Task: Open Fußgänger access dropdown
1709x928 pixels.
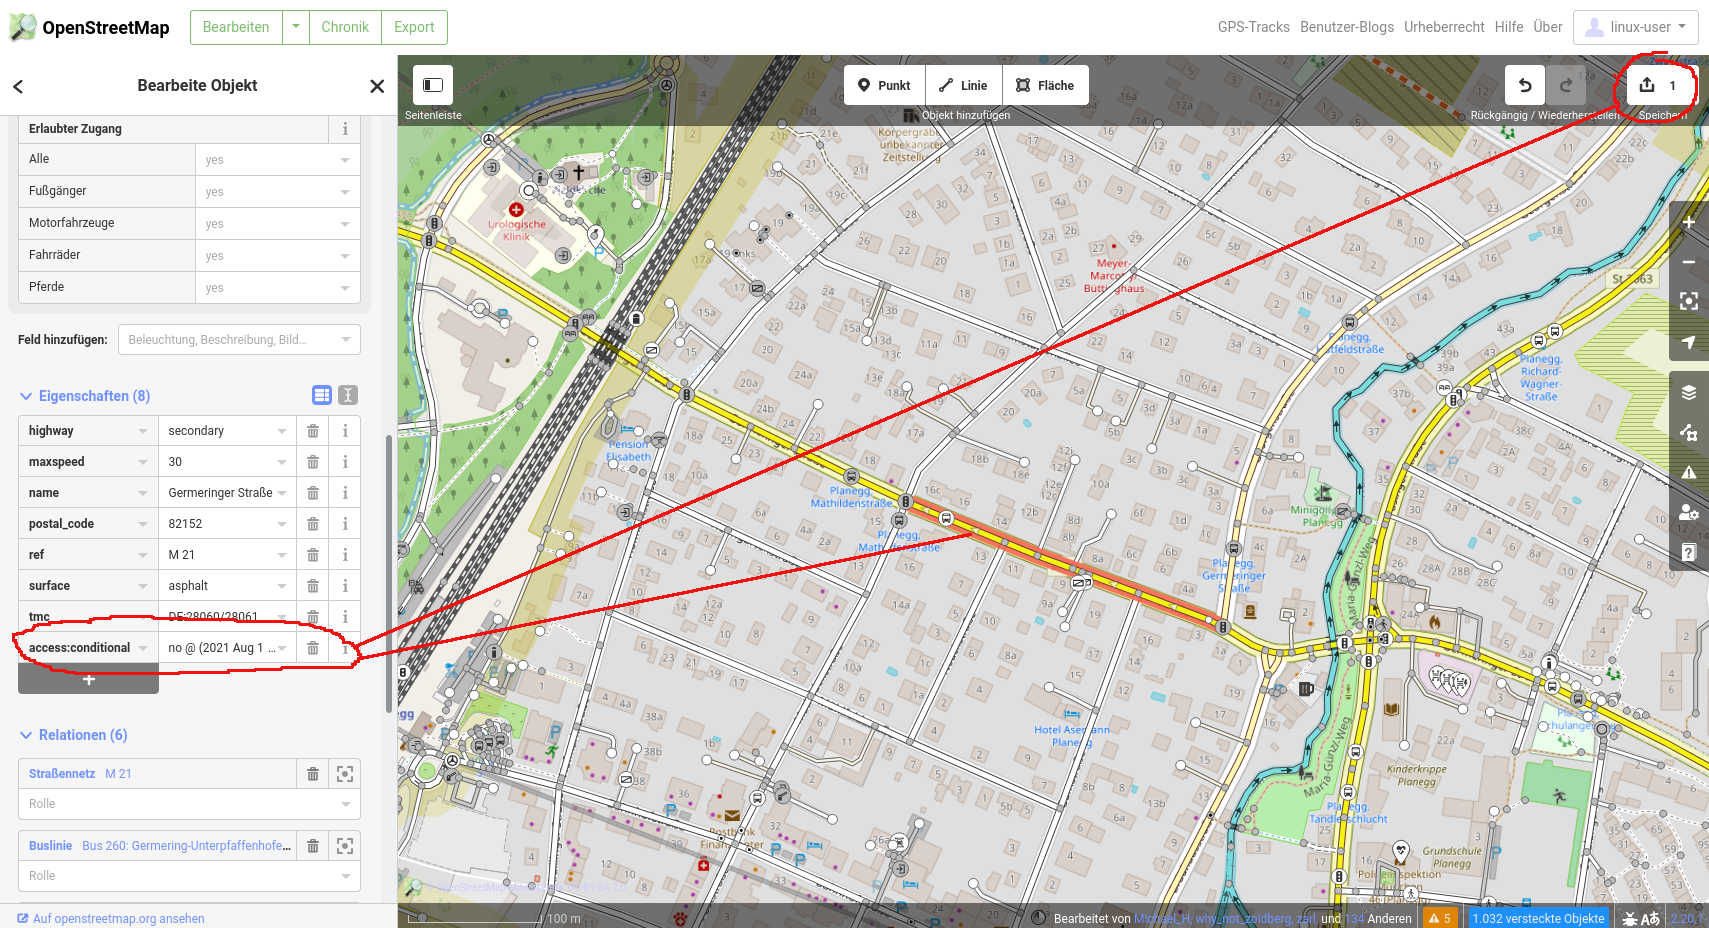Action: point(278,192)
